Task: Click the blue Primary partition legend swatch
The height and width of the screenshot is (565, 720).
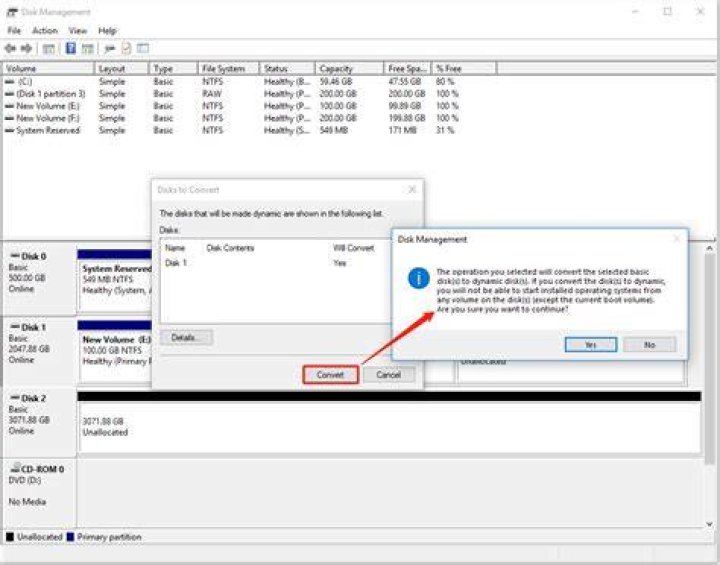Action: point(70,537)
